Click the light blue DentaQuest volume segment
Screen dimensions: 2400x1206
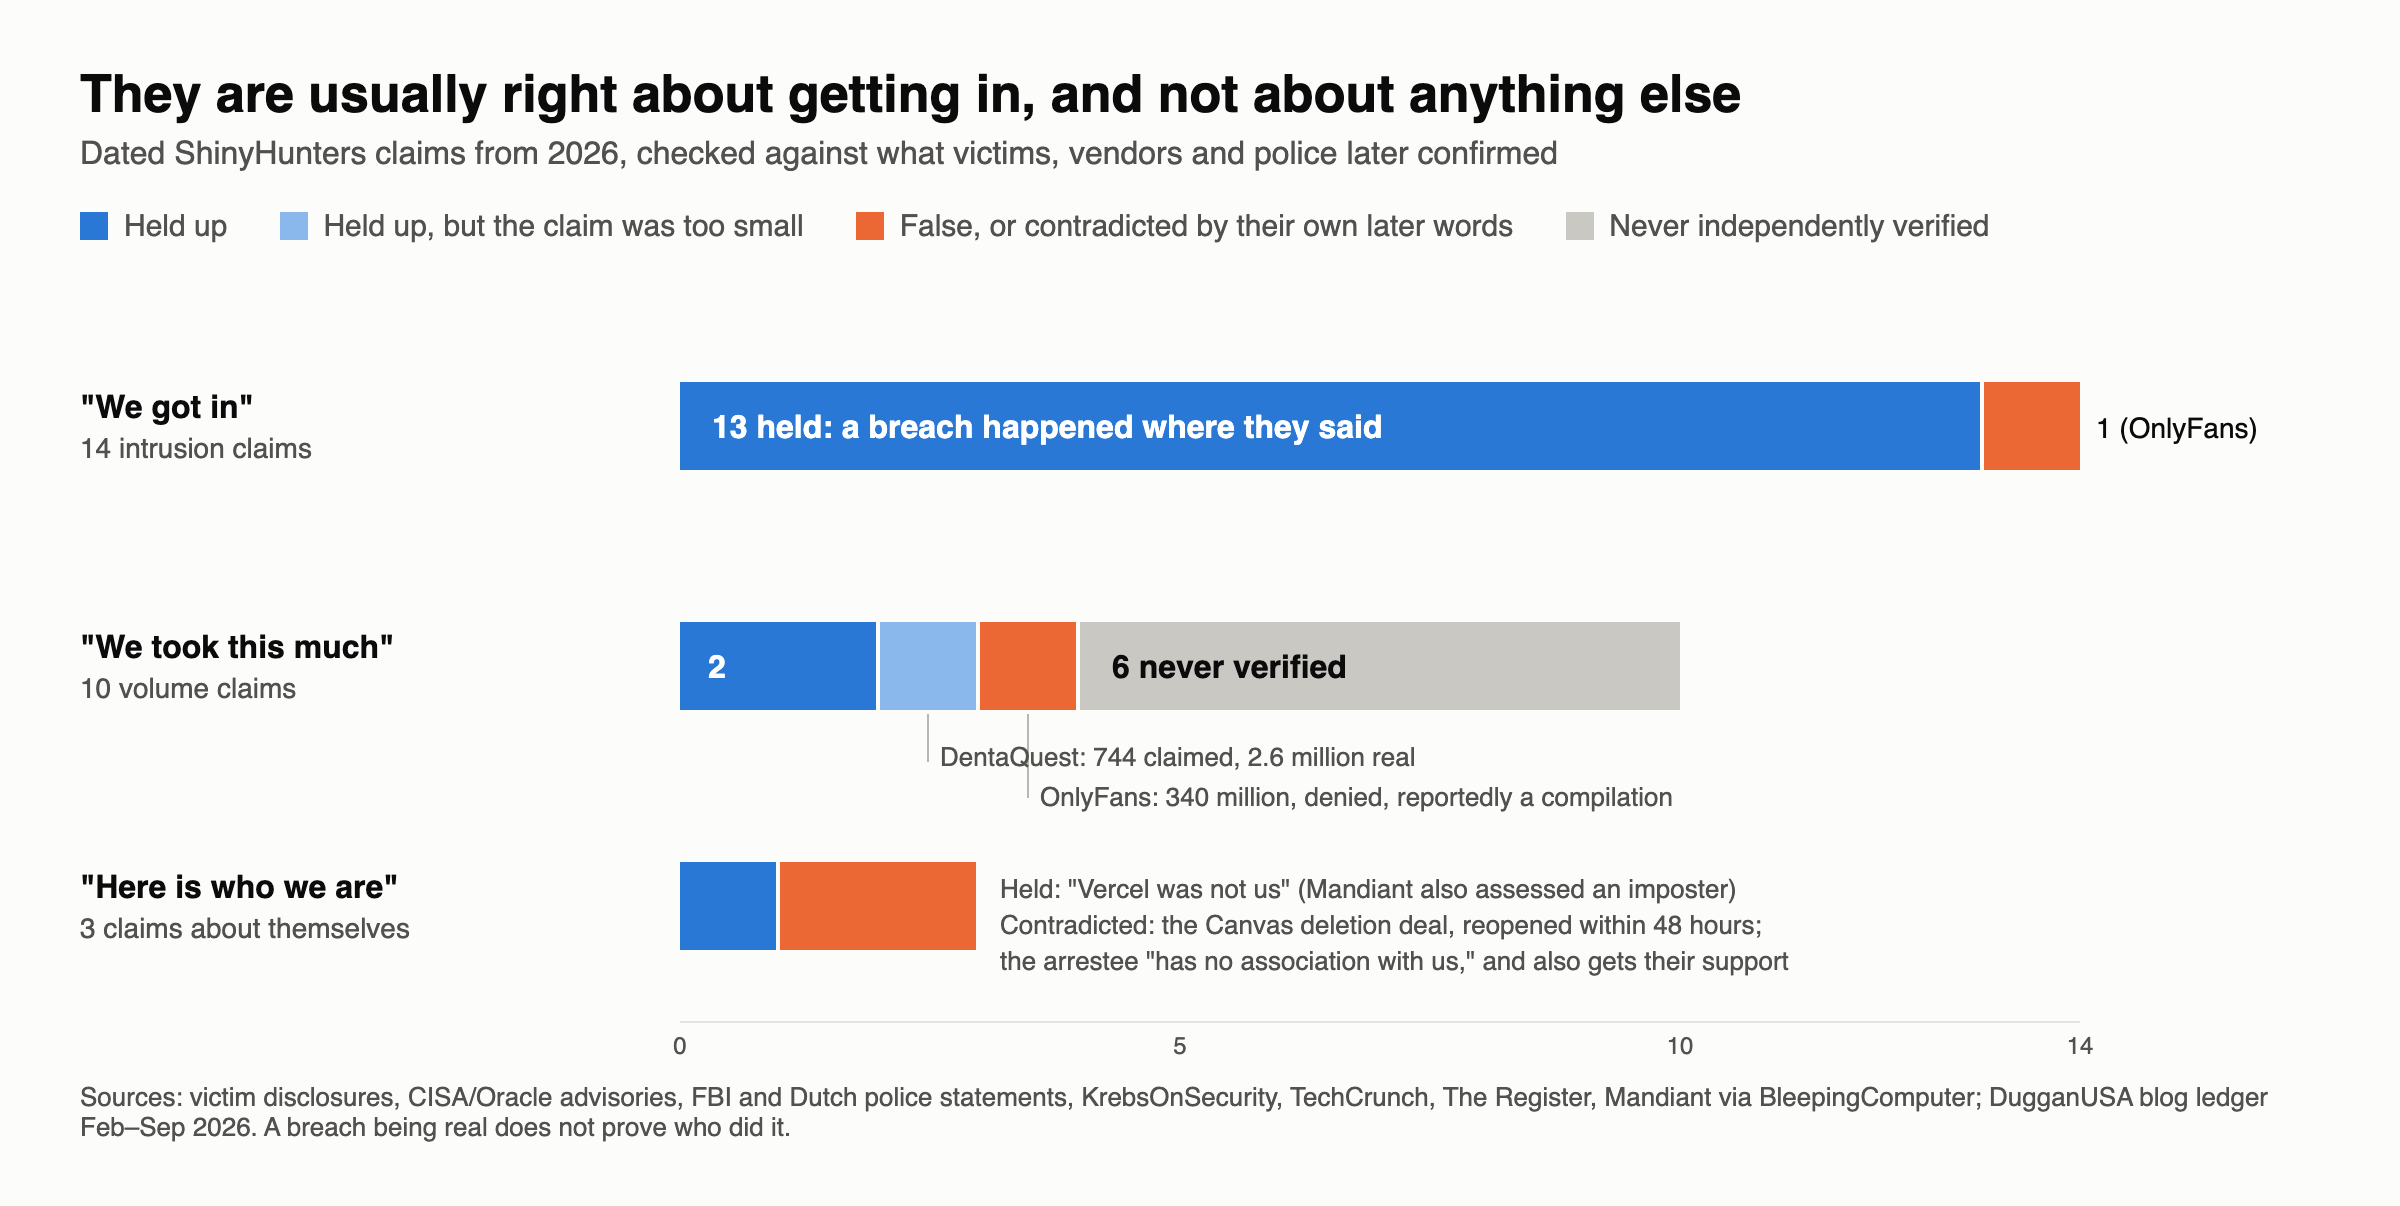(928, 666)
